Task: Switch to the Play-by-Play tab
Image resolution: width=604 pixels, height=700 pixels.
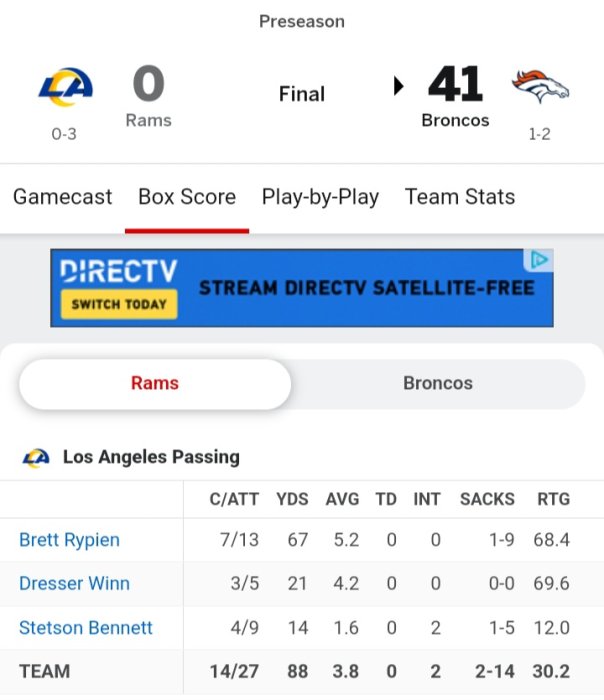Action: pyautogui.click(x=320, y=197)
